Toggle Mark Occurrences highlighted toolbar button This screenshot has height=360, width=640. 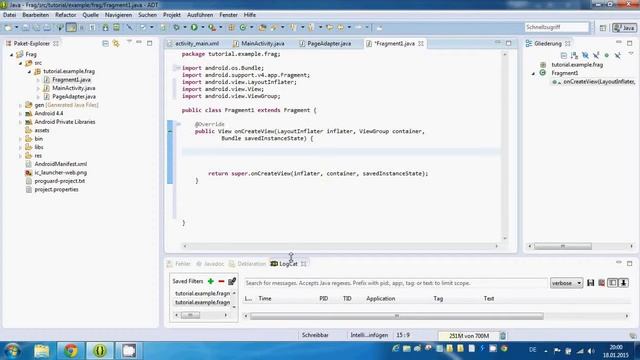71,27
